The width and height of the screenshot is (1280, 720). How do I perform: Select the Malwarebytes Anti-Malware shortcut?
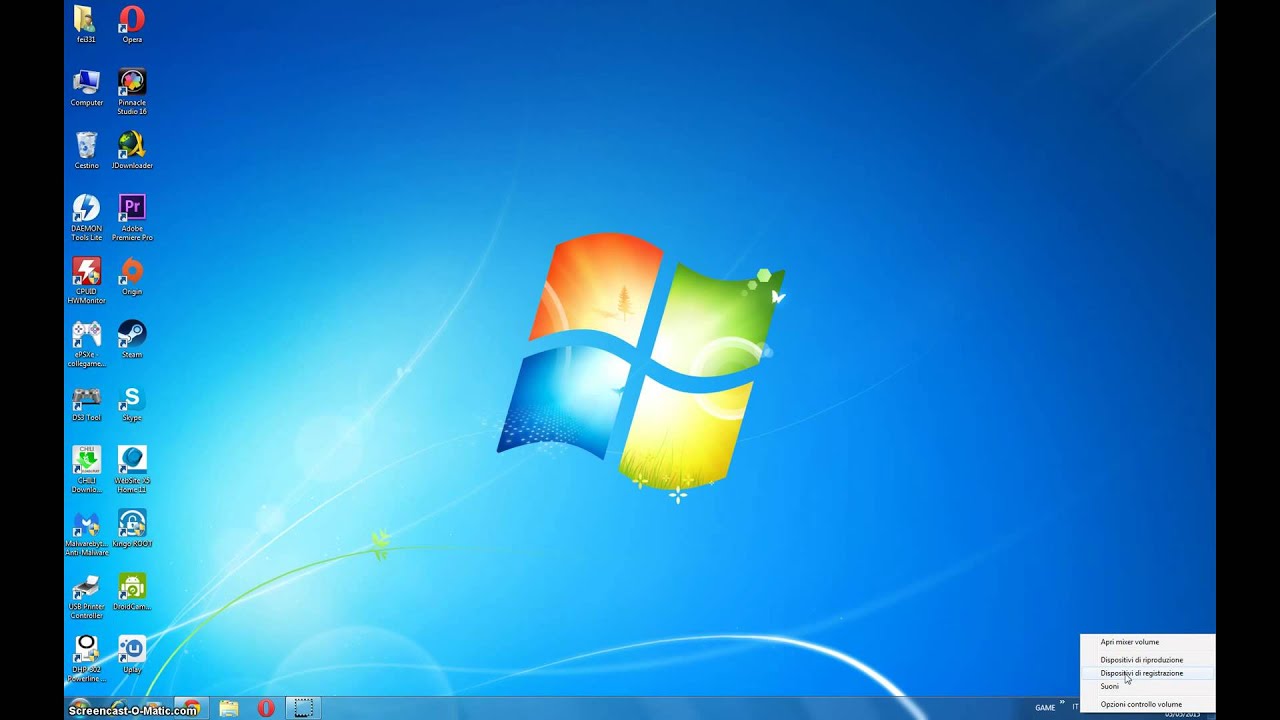86,533
